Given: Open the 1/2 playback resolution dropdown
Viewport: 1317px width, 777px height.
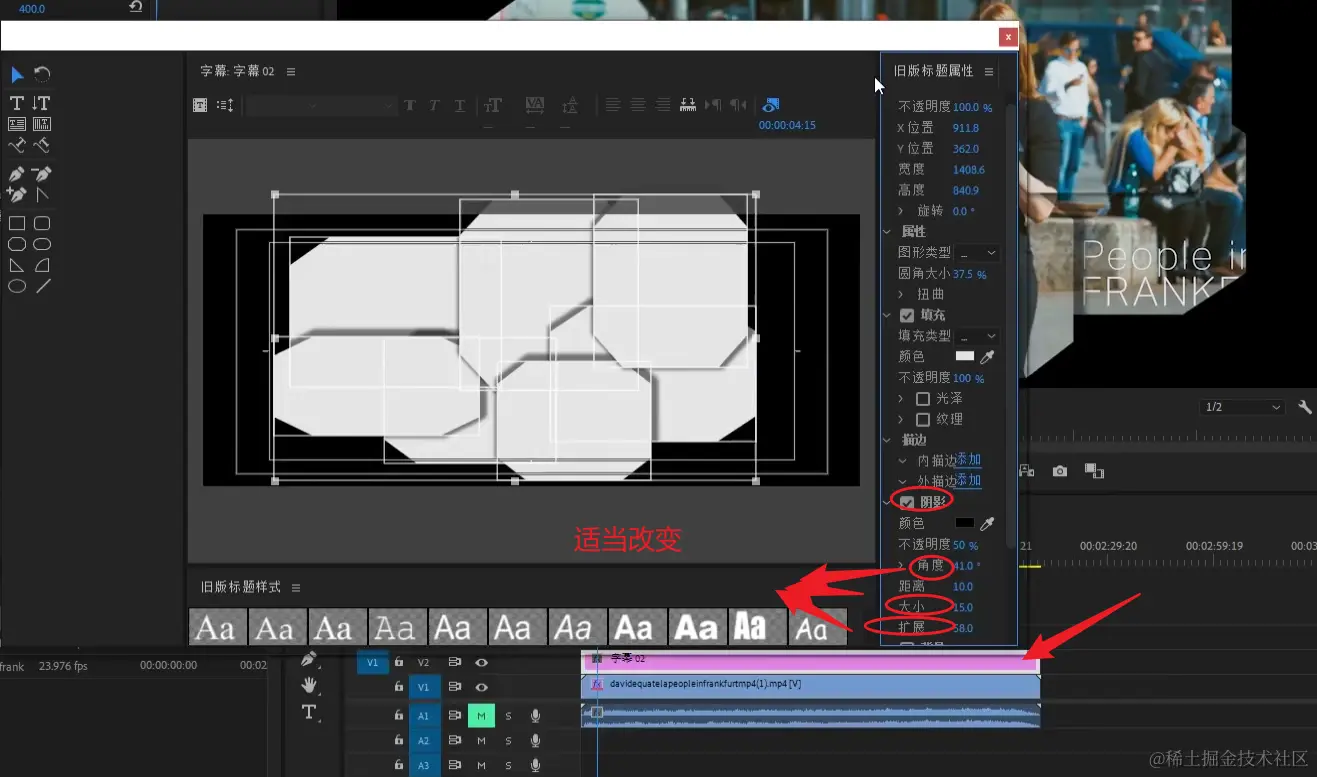Looking at the screenshot, I should pos(1242,407).
